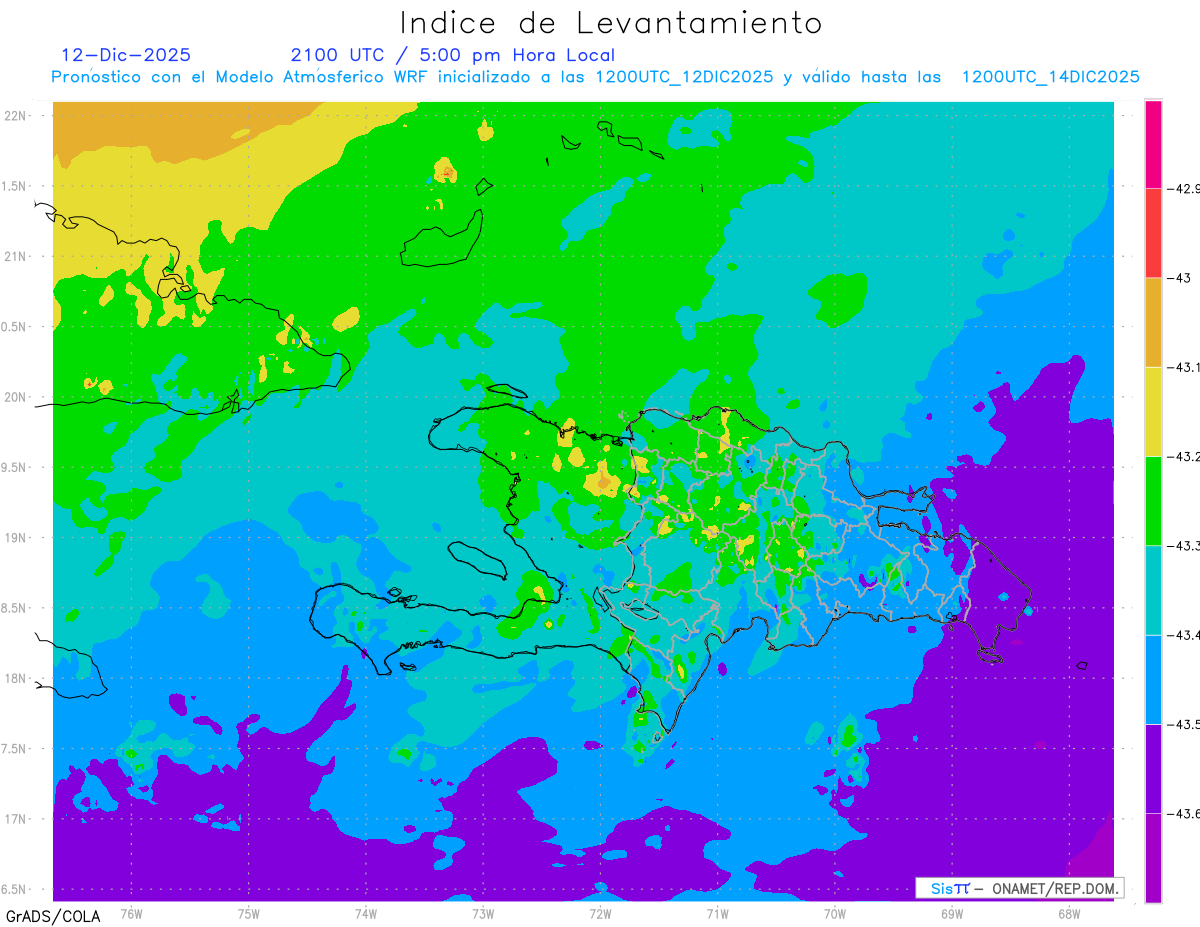Screen dimensions: 1200x927
Task: Click the GrADS/COLA label
Action: [46, 916]
